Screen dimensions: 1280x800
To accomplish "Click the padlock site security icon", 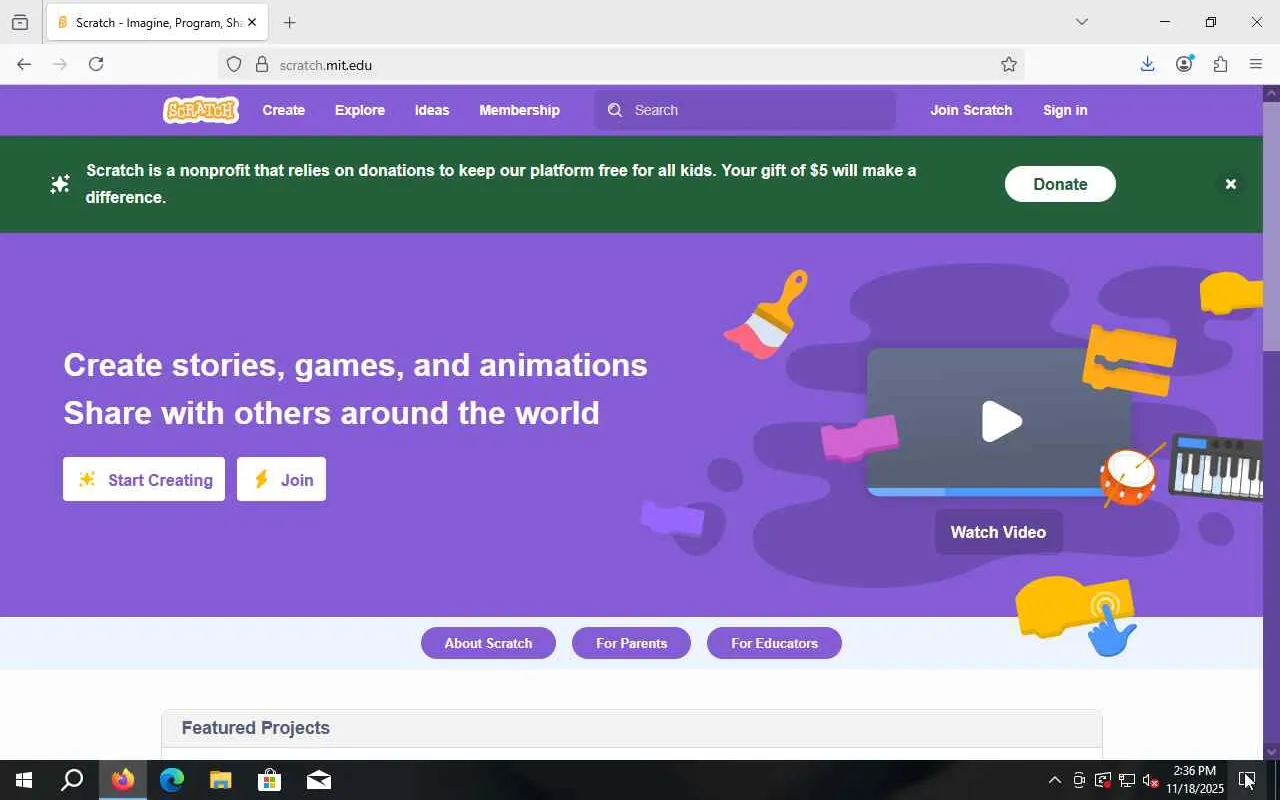I will click(262, 64).
